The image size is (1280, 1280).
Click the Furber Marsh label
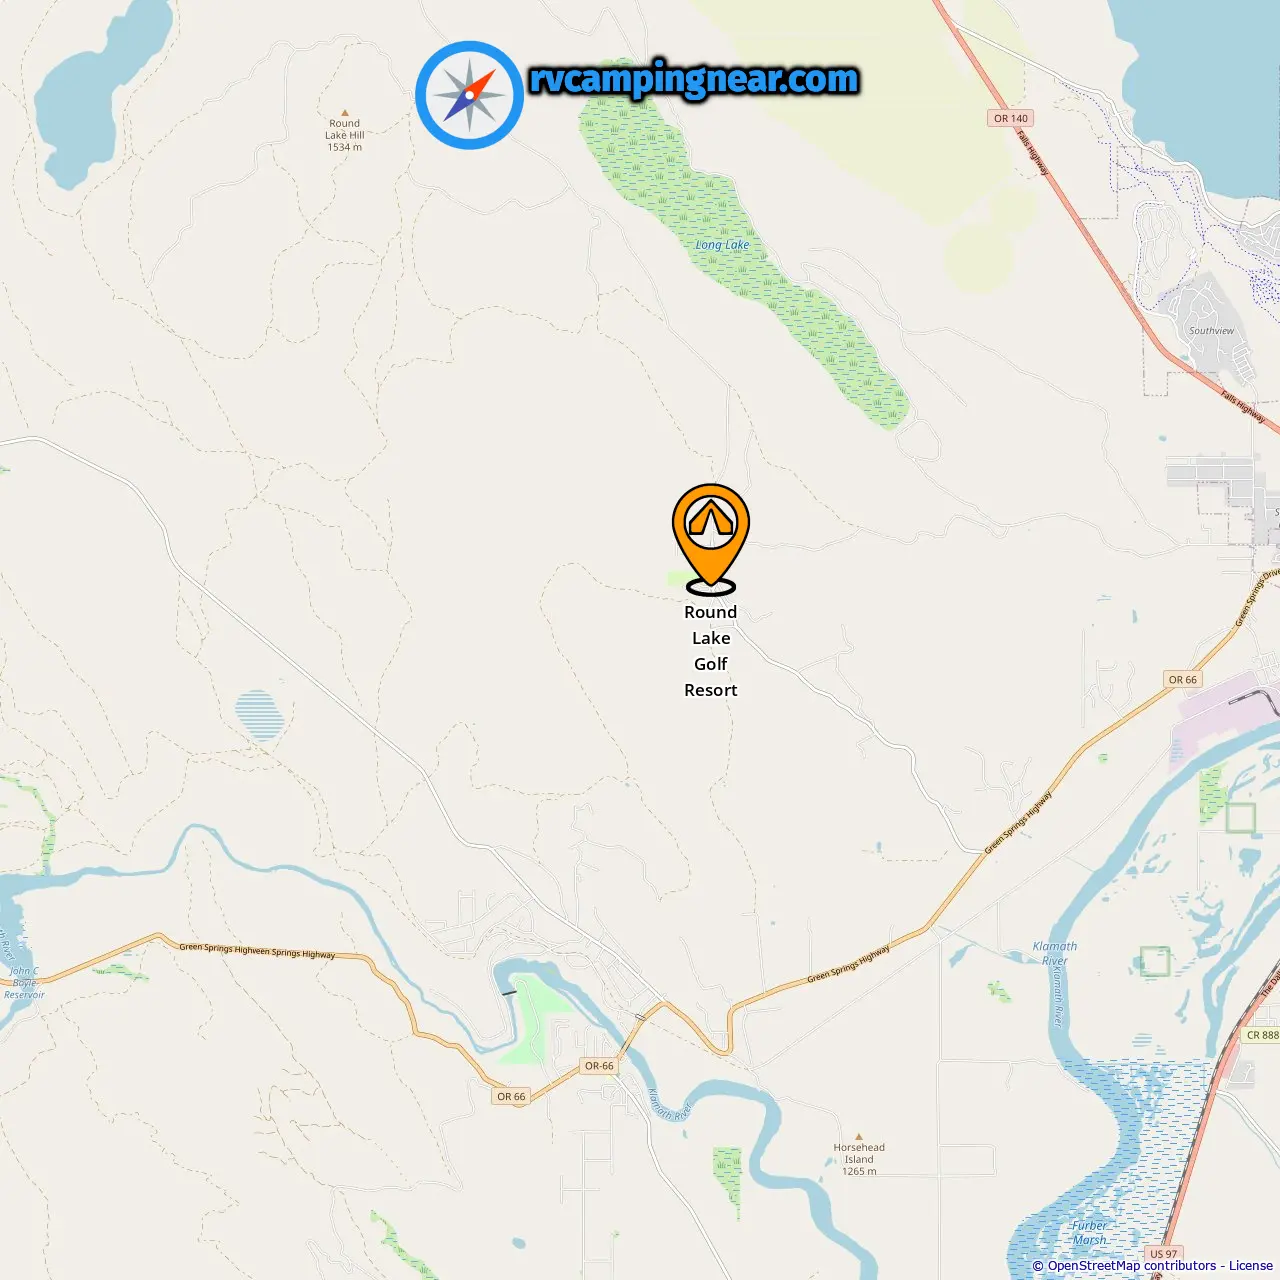point(1090,1232)
